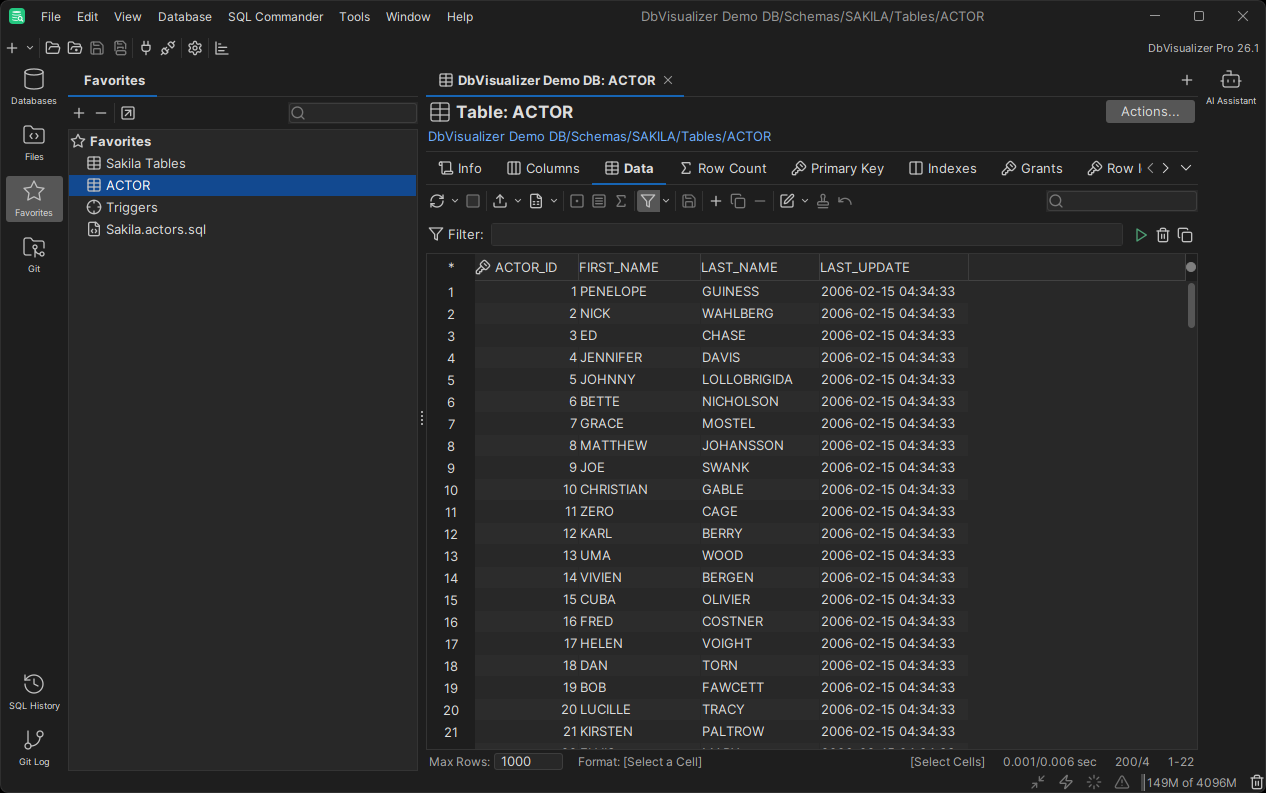Image resolution: width=1266 pixels, height=793 pixels.
Task: Toggle the text view icon in grid toolbar
Action: 599,201
